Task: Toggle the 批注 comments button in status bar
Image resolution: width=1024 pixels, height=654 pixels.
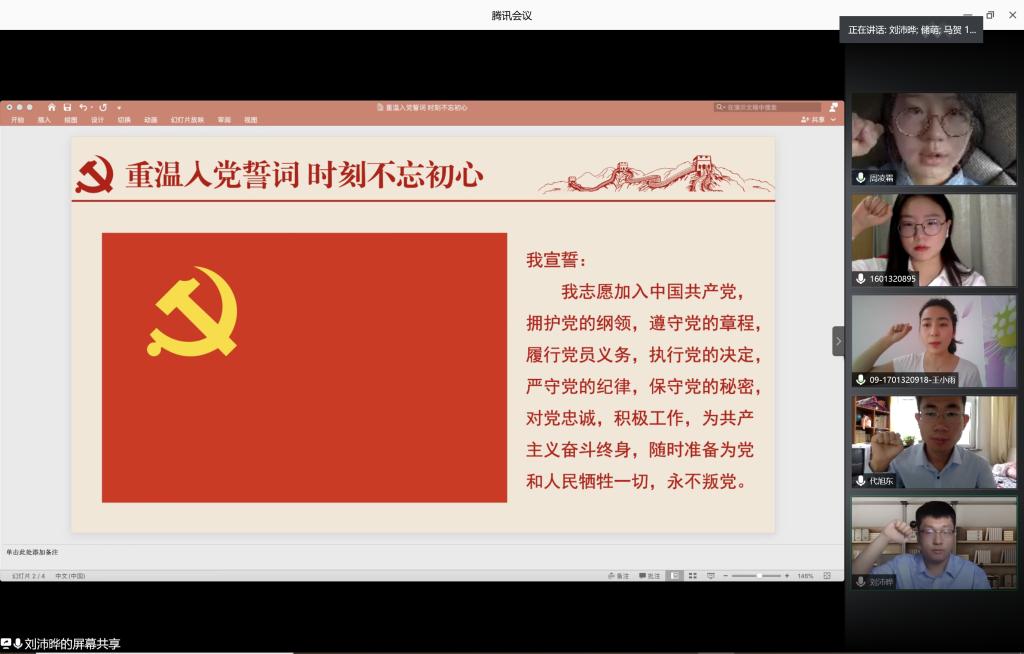Action: 650,576
